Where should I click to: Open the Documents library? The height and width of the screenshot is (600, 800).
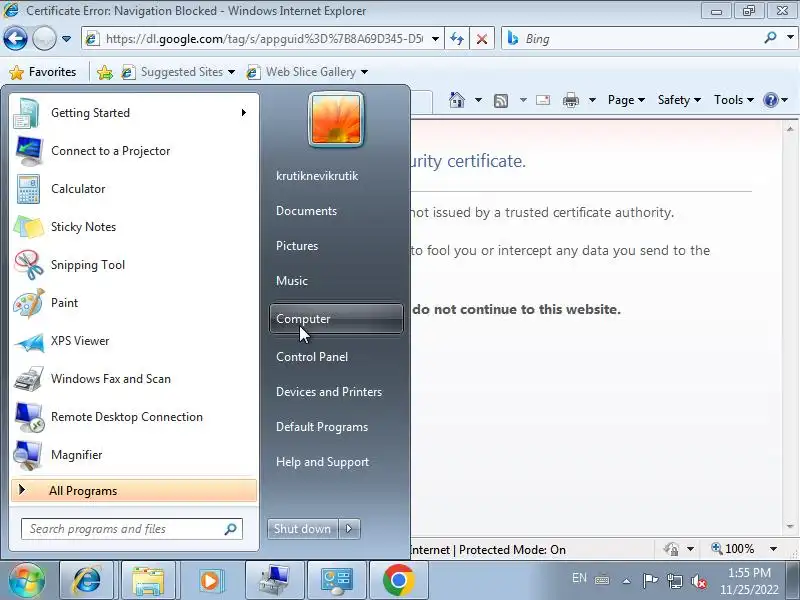pyautogui.click(x=306, y=211)
